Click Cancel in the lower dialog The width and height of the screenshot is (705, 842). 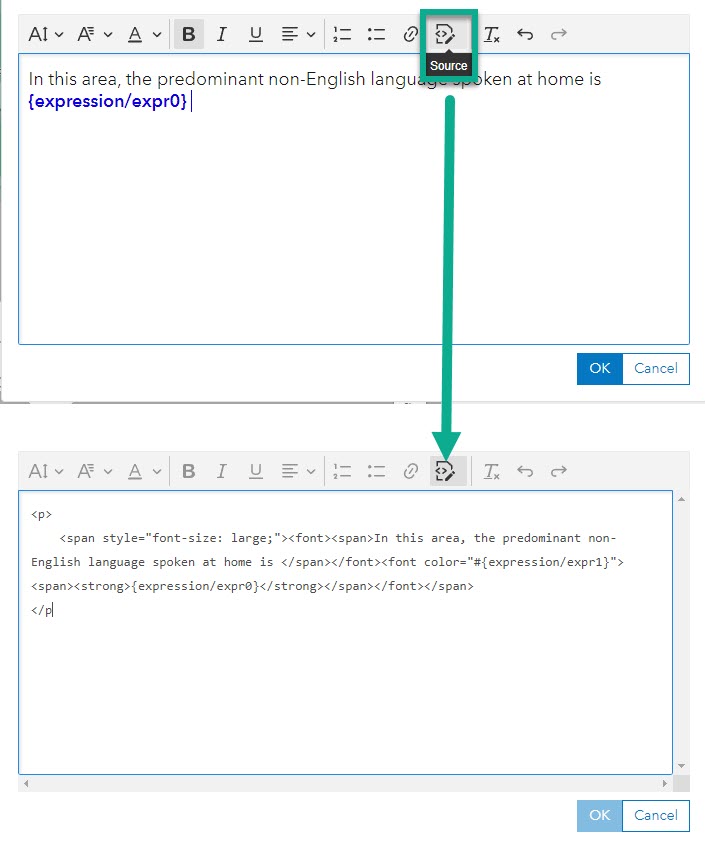click(x=656, y=815)
